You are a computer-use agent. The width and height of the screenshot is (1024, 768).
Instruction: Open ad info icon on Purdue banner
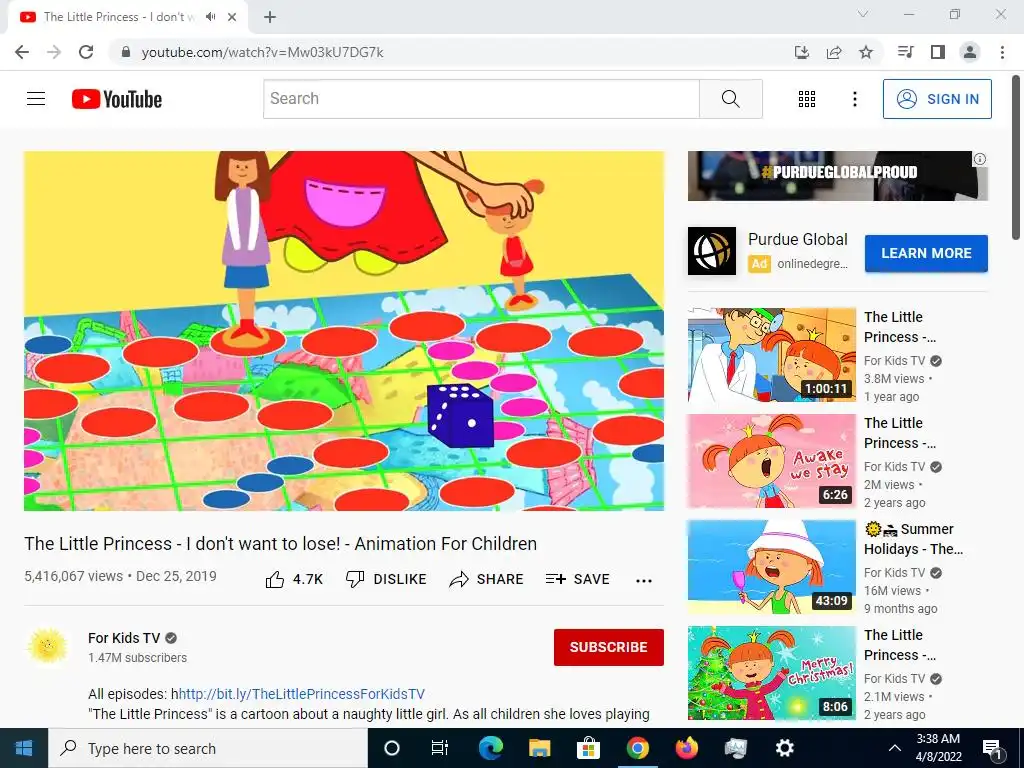(980, 159)
